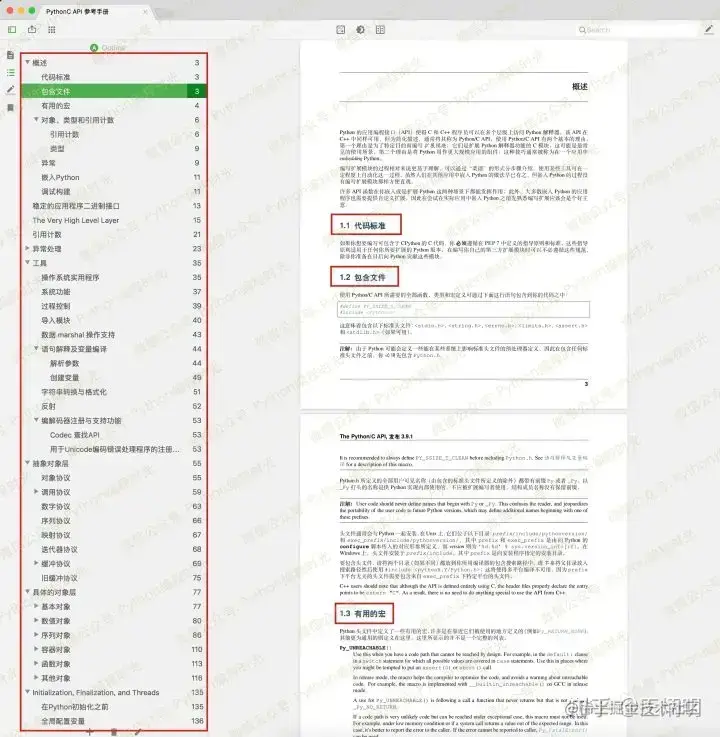Image resolution: width=720 pixels, height=737 pixels.
Task: Expand the 基本对象 outline node
Action: (x=36, y=606)
